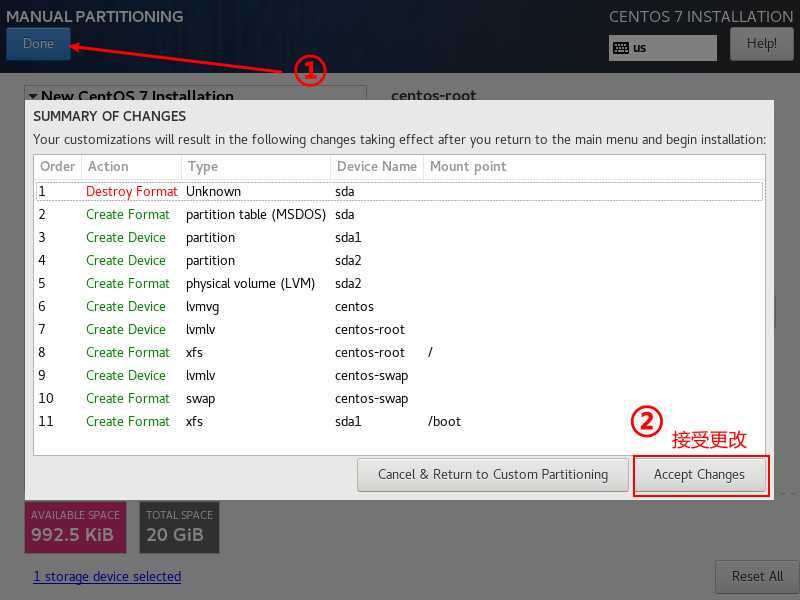The image size is (800, 600).
Task: Open the 1 storage device selected link
Action: (x=107, y=577)
